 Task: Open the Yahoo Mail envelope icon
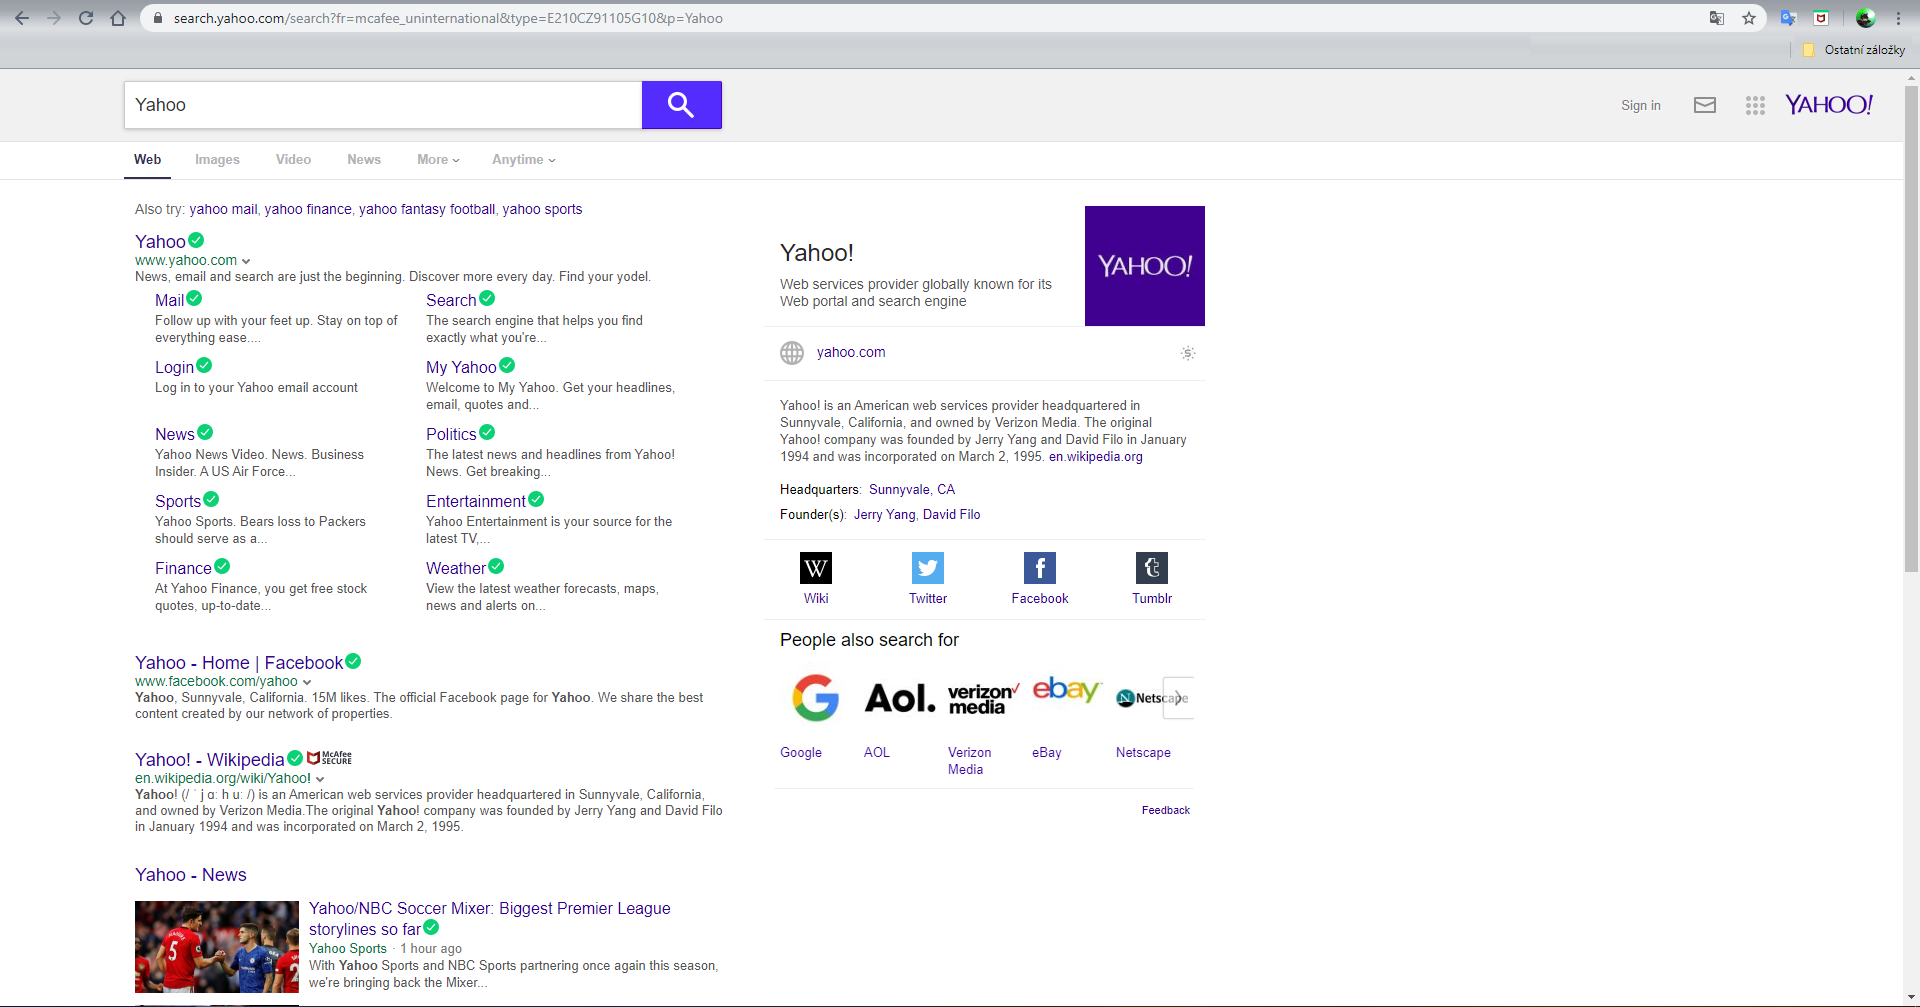(x=1704, y=105)
